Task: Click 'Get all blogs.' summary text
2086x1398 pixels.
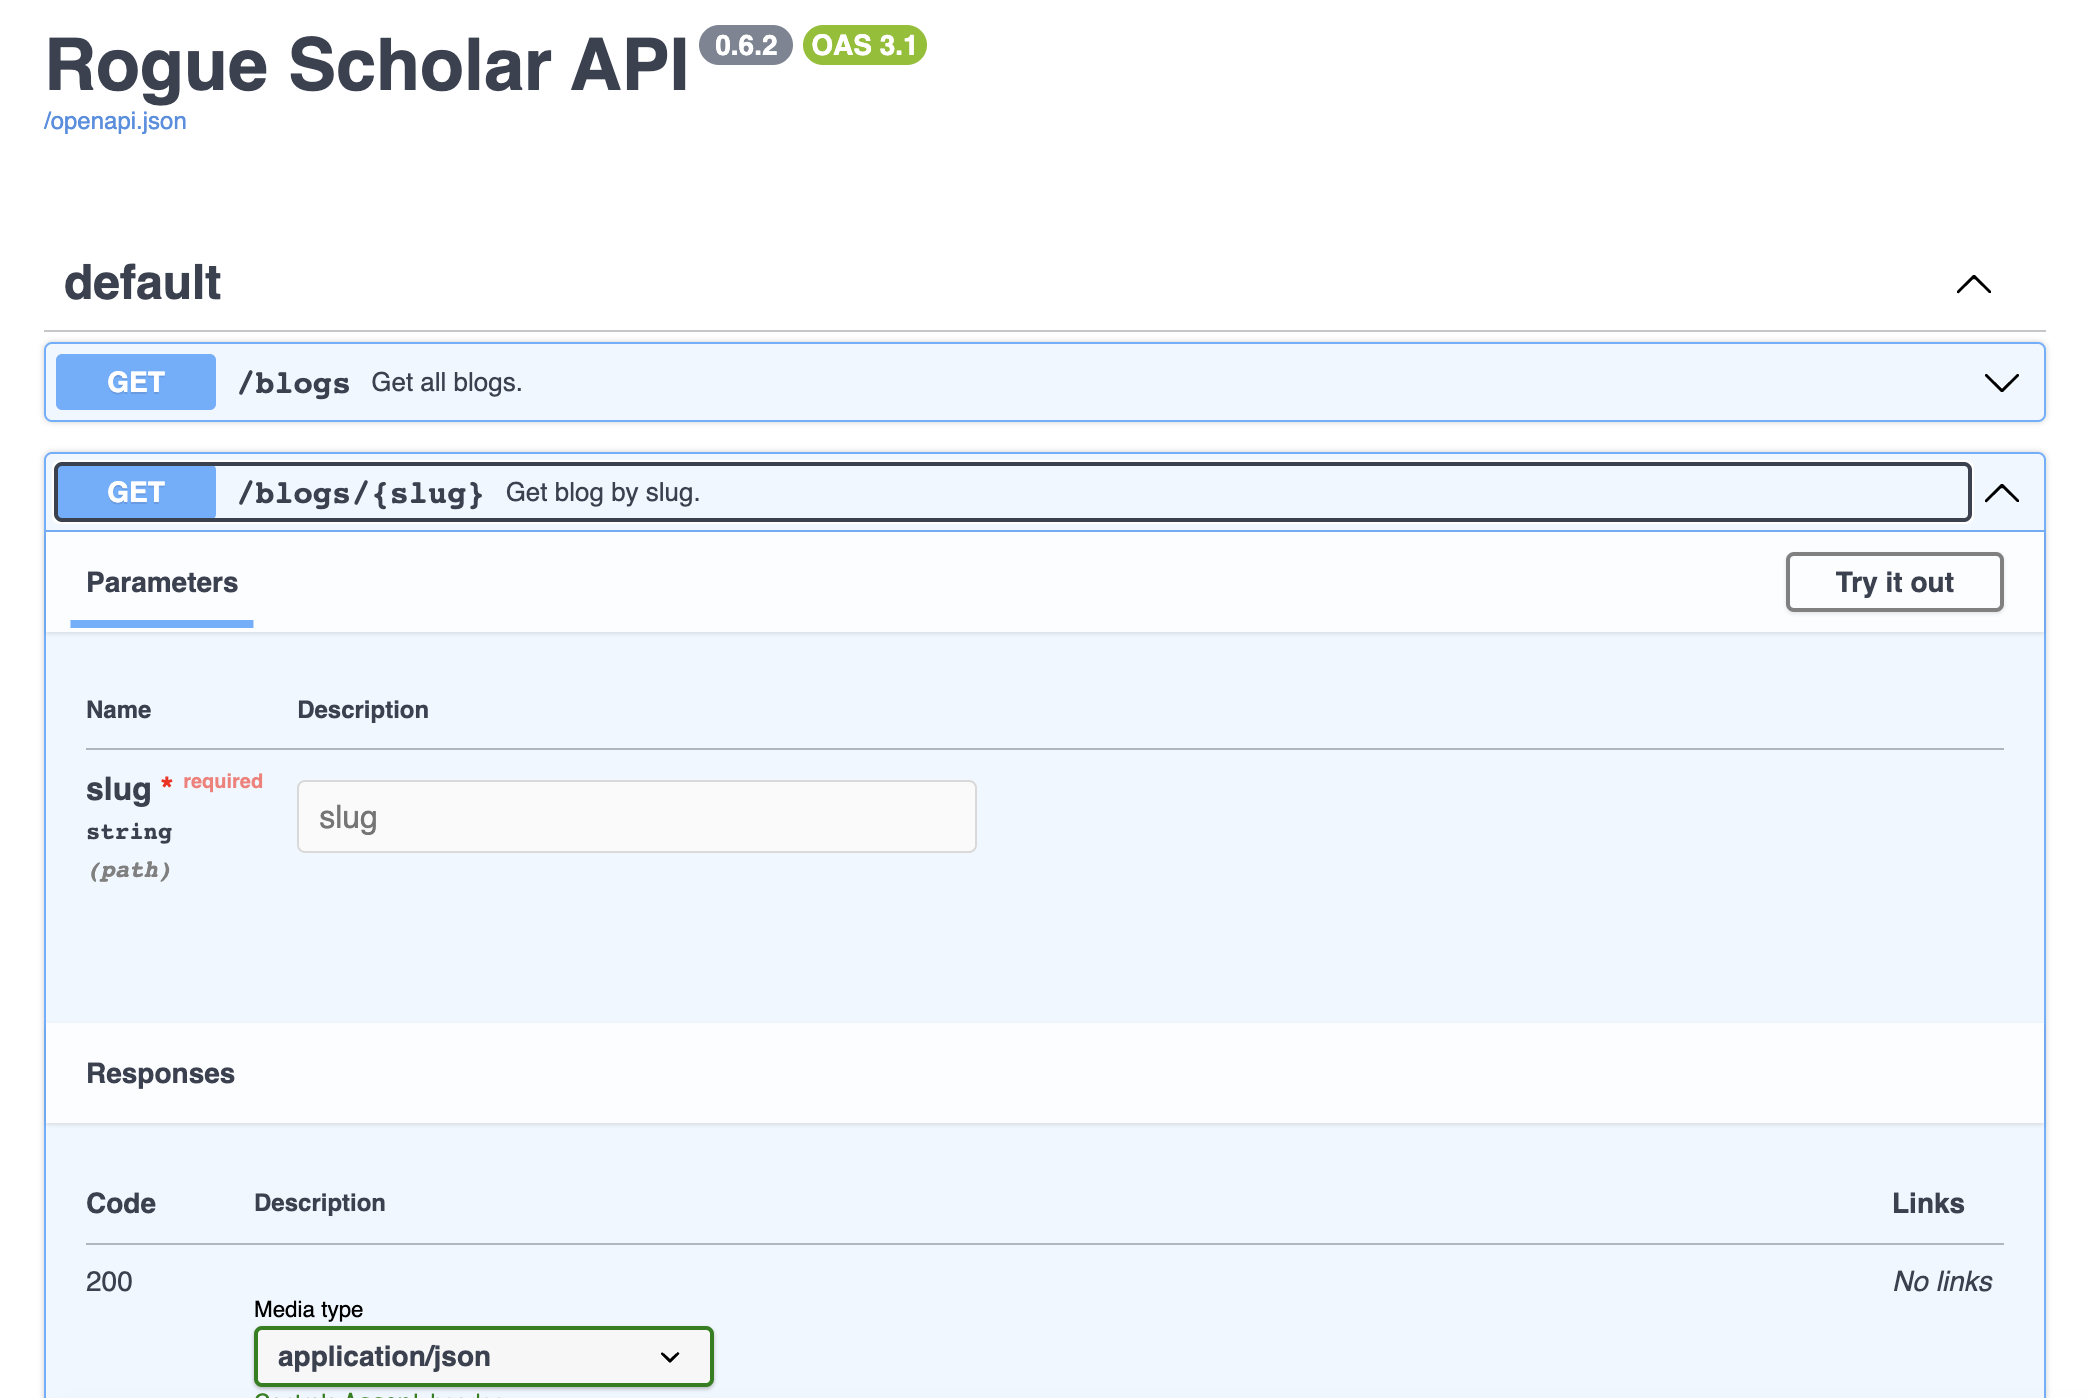Action: tap(446, 383)
